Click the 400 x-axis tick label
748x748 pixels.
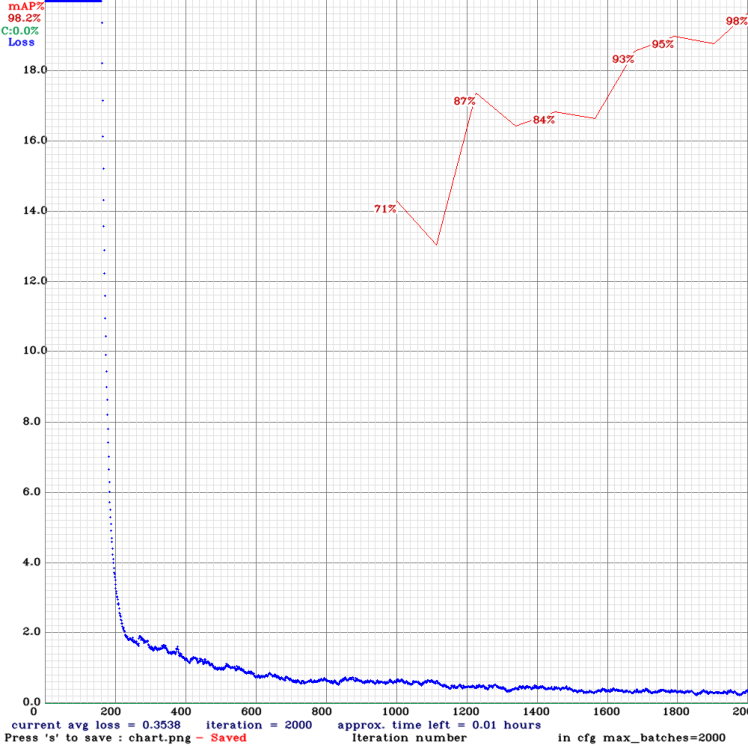(x=181, y=712)
